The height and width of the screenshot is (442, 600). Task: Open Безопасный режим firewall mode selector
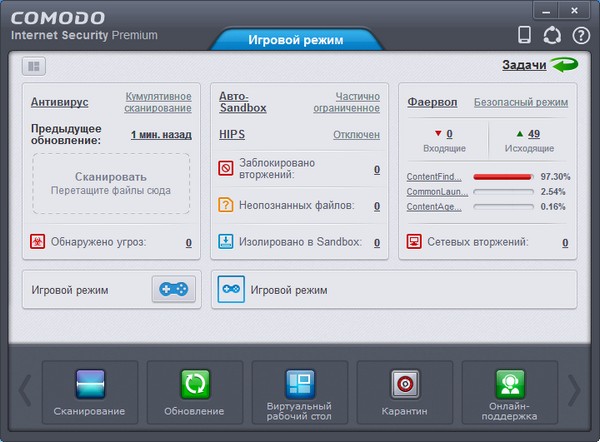tap(520, 102)
